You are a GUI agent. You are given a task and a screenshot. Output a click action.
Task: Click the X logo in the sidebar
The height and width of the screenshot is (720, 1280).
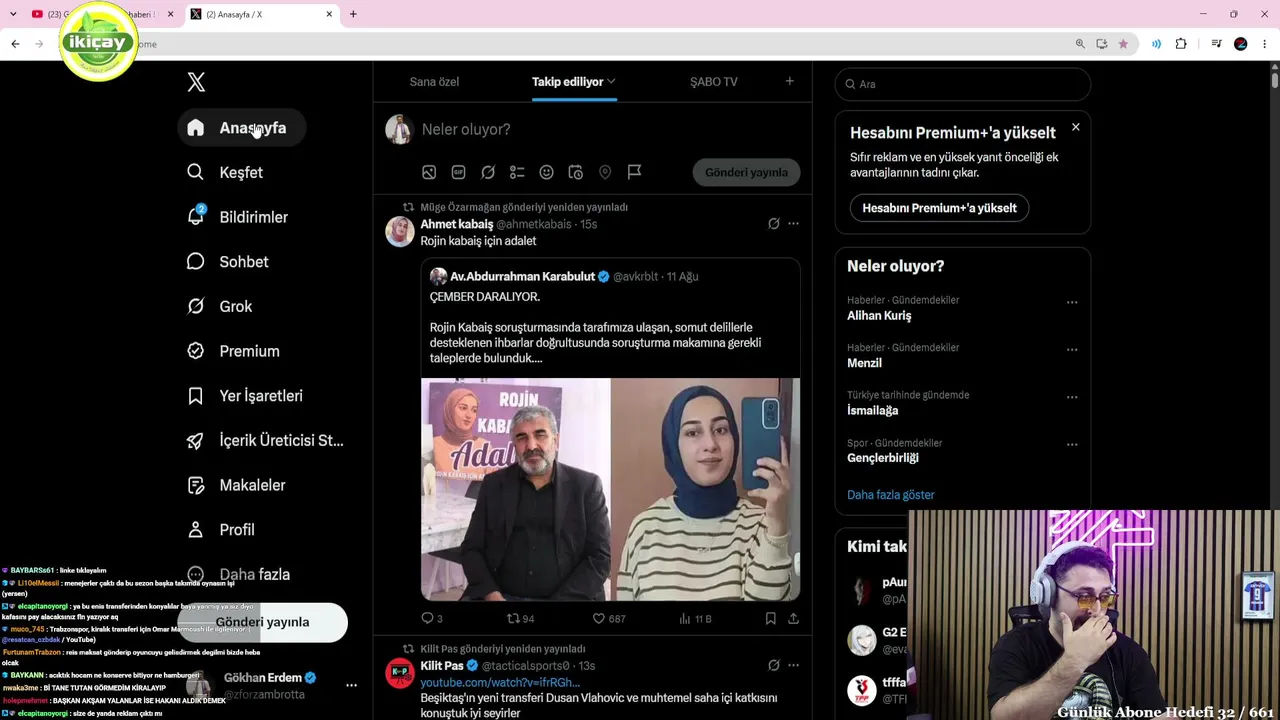[196, 83]
